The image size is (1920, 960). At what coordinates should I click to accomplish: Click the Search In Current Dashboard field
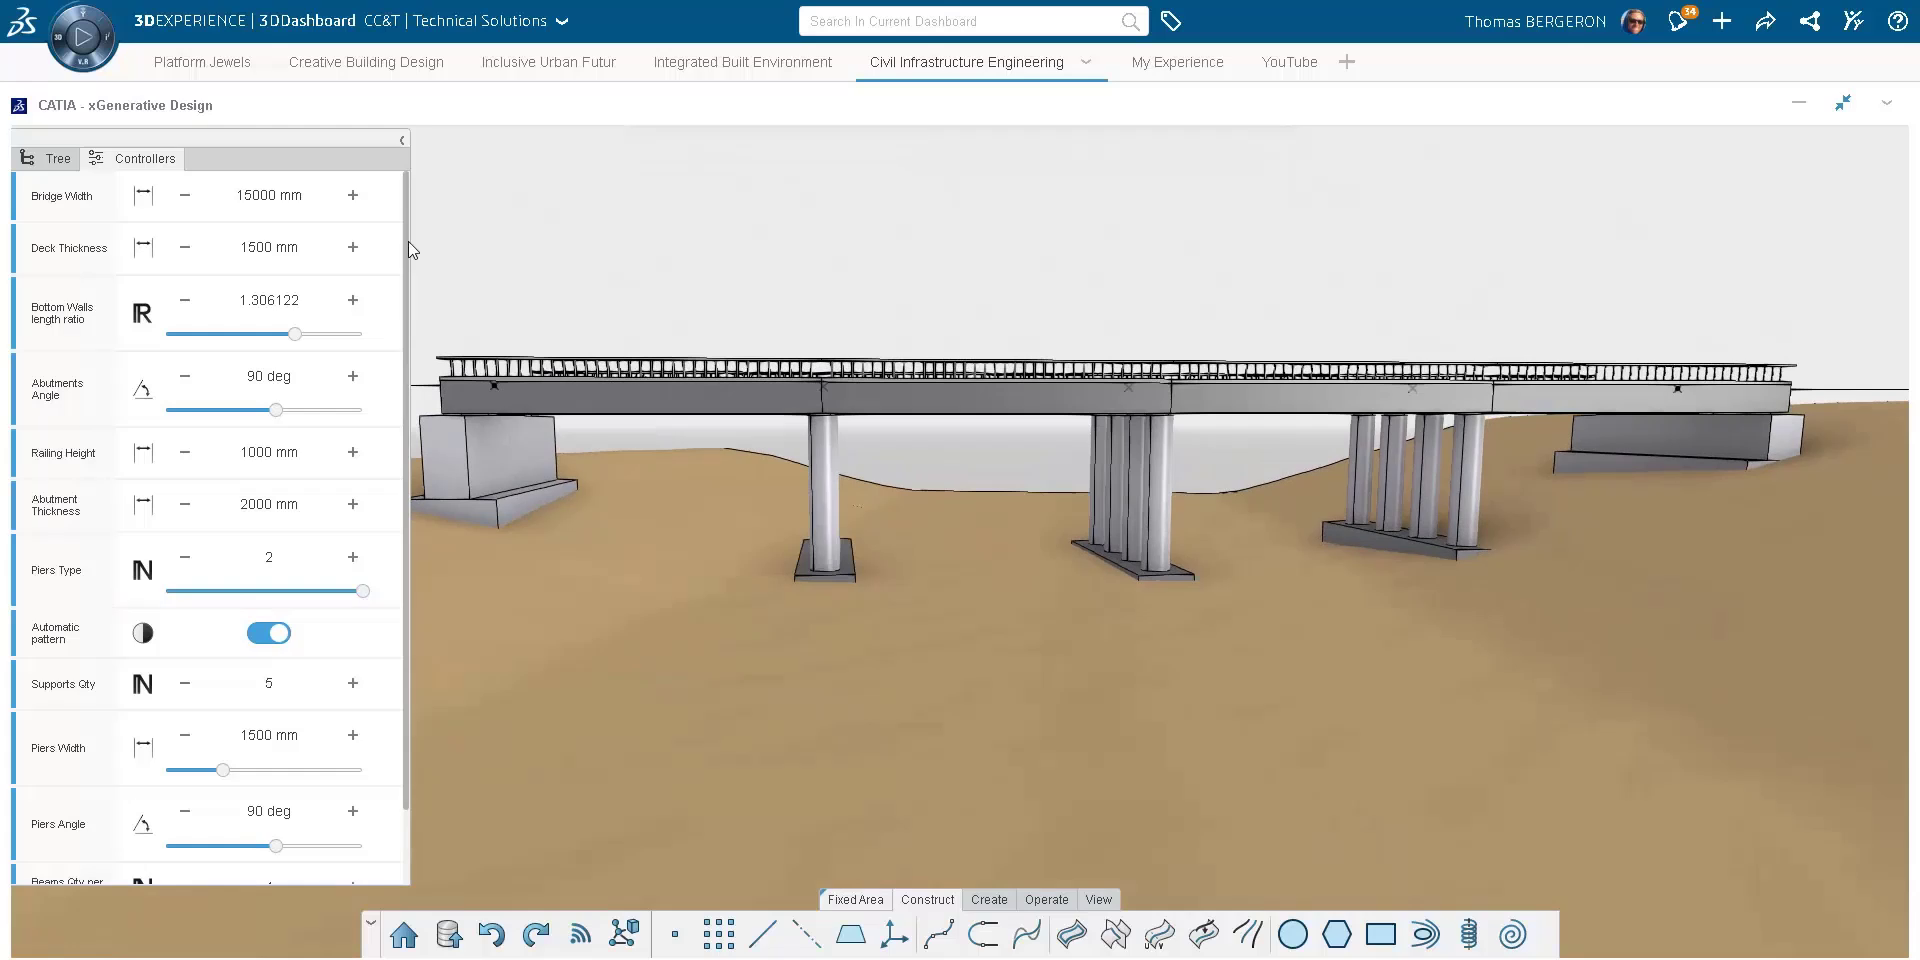point(960,21)
